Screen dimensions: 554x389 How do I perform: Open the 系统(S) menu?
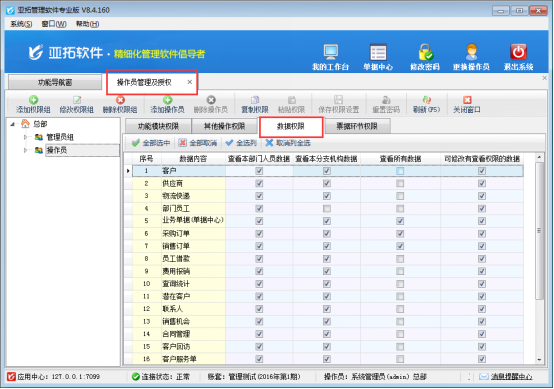(21, 24)
